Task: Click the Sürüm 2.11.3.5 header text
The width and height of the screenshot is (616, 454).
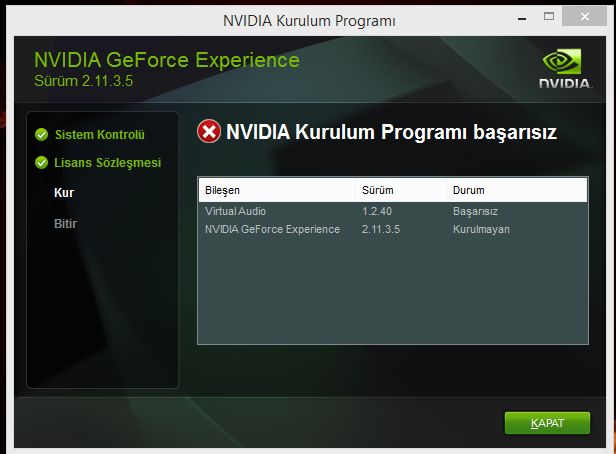Action: [x=83, y=81]
